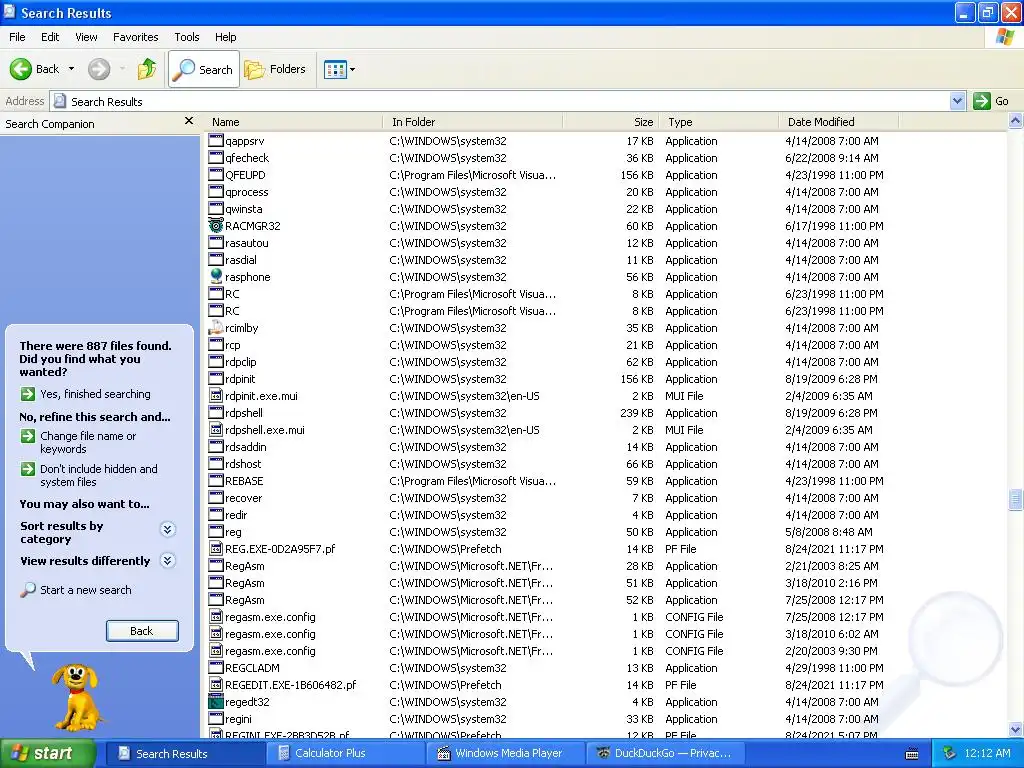
Task: Click the green Back arrow icon
Action: pos(21,69)
